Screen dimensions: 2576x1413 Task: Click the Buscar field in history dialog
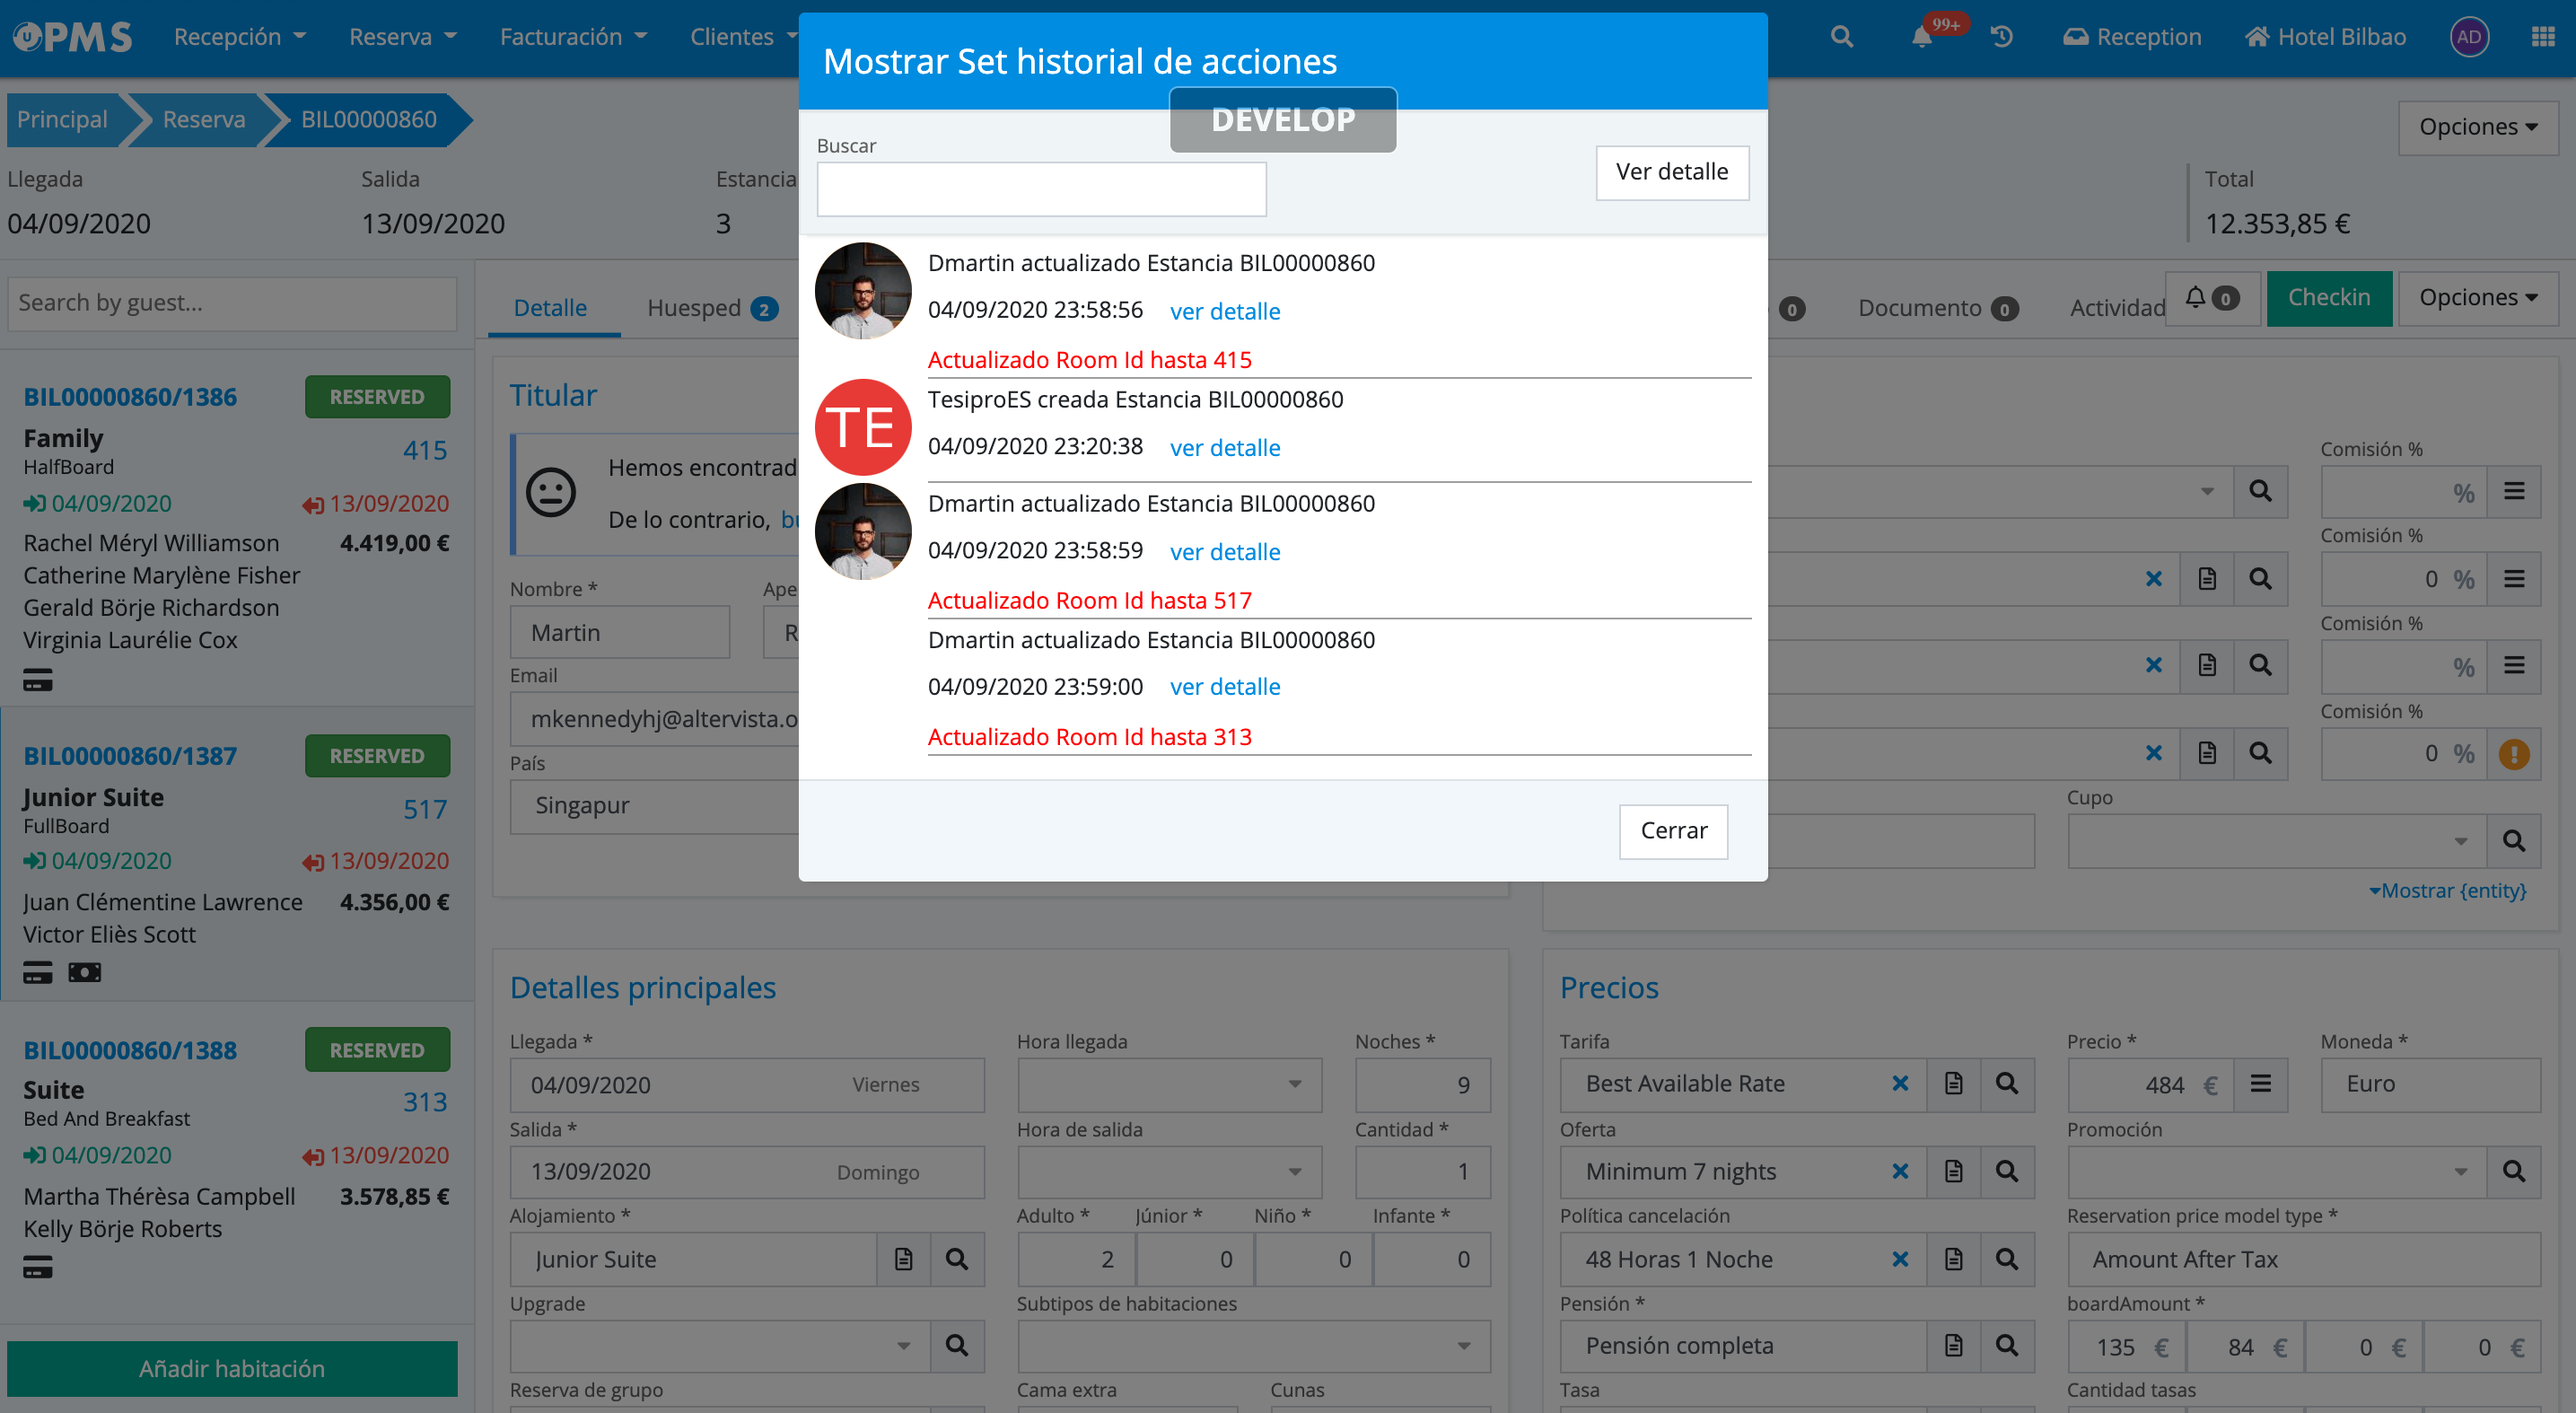(x=1041, y=189)
